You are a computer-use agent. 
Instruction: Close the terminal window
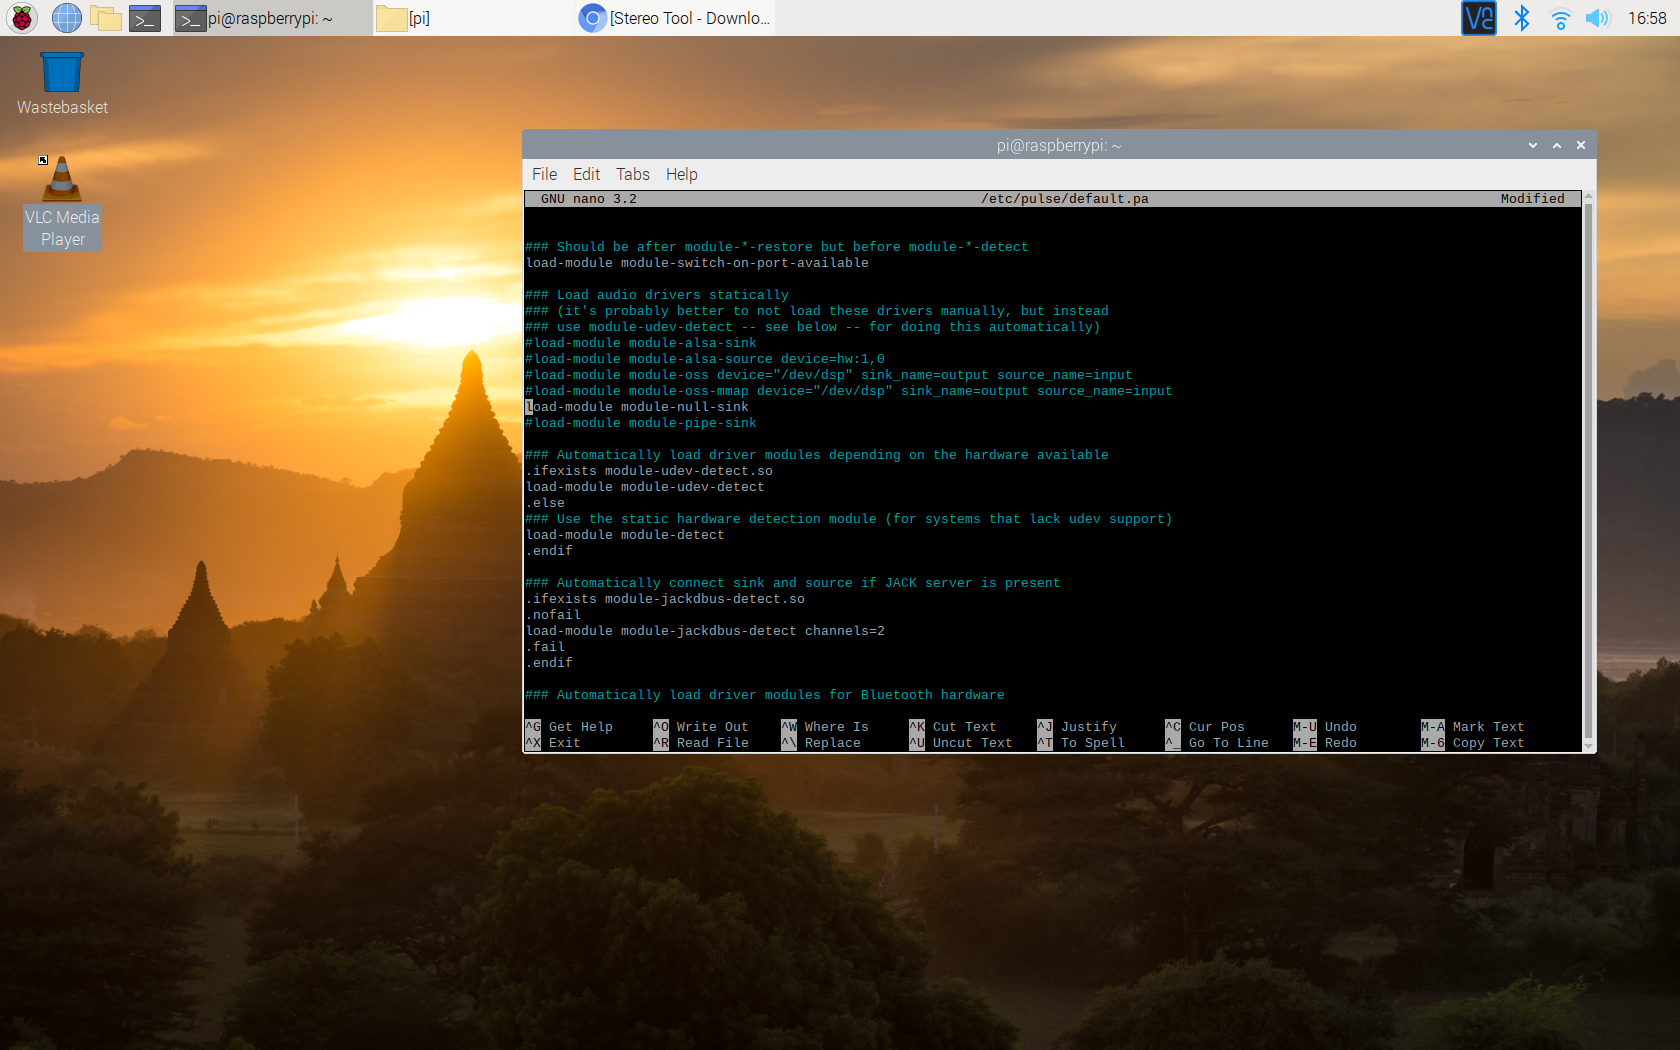[1581, 145]
